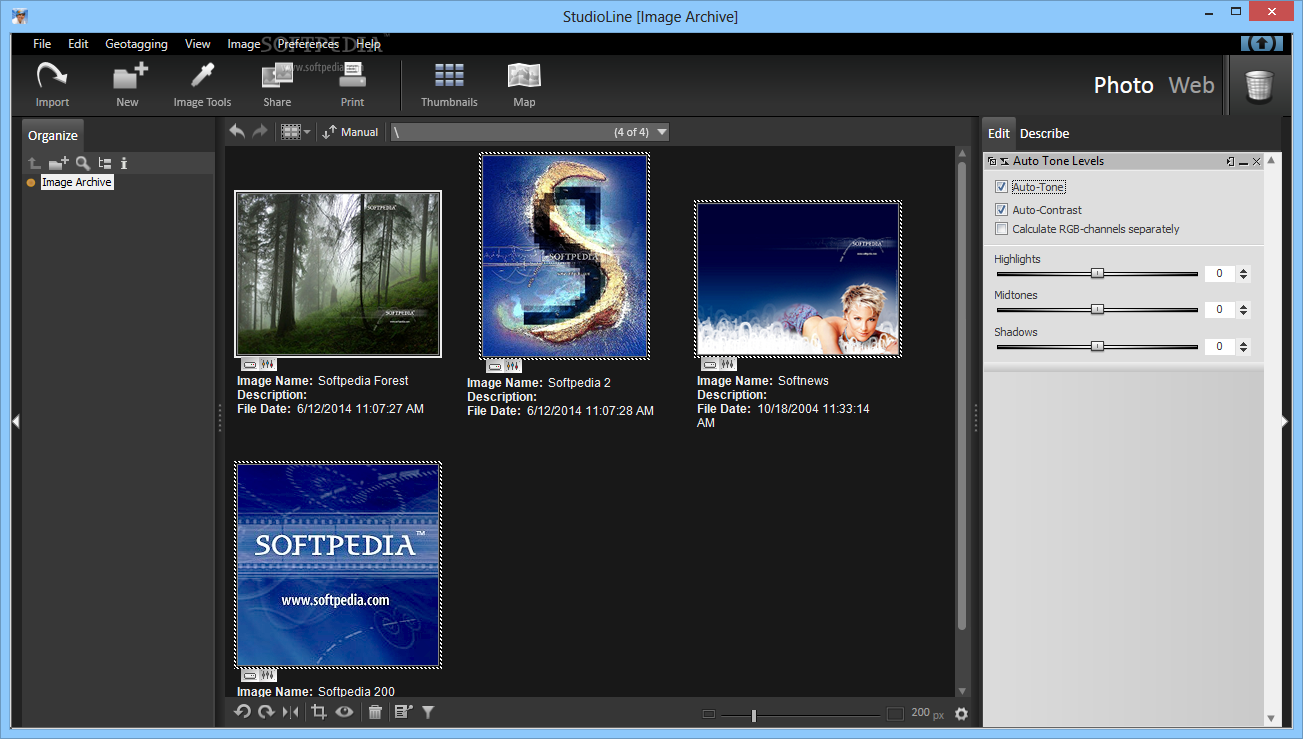Click the Midtones slider handle

pyautogui.click(x=1097, y=310)
